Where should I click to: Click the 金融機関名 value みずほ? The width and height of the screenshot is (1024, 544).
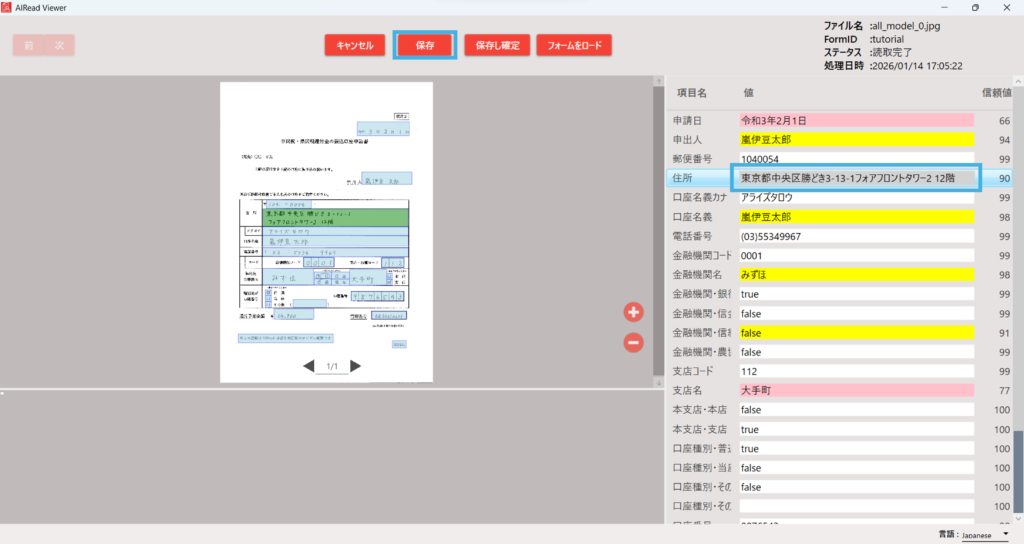pos(855,275)
